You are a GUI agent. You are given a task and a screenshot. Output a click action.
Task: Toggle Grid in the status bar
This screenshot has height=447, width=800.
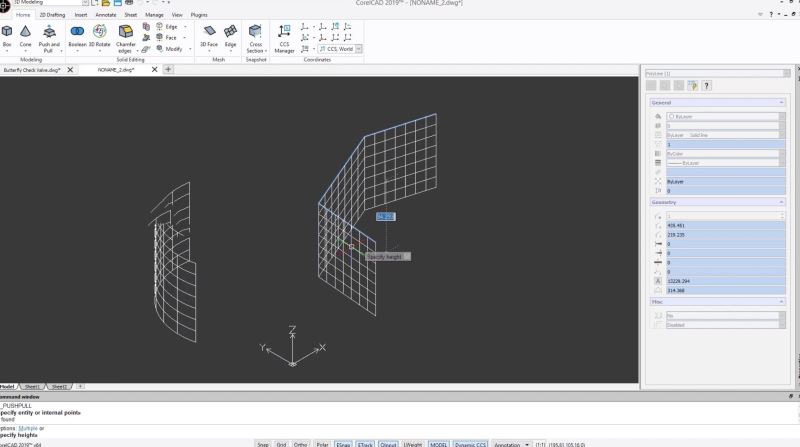tap(281, 444)
